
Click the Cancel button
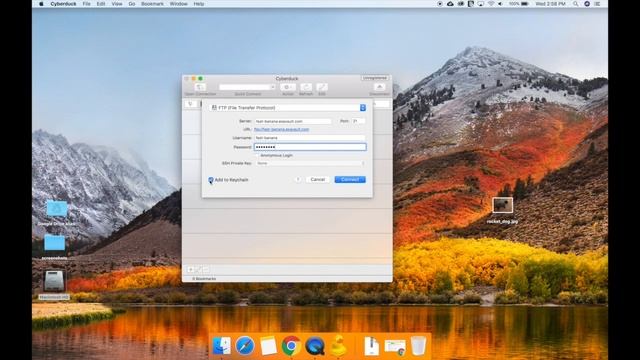tap(318, 180)
